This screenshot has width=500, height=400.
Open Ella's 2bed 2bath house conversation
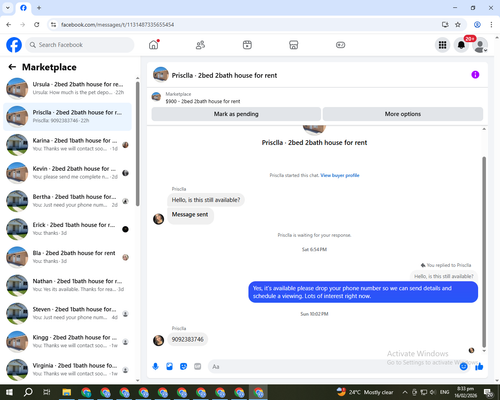click(x=67, y=257)
